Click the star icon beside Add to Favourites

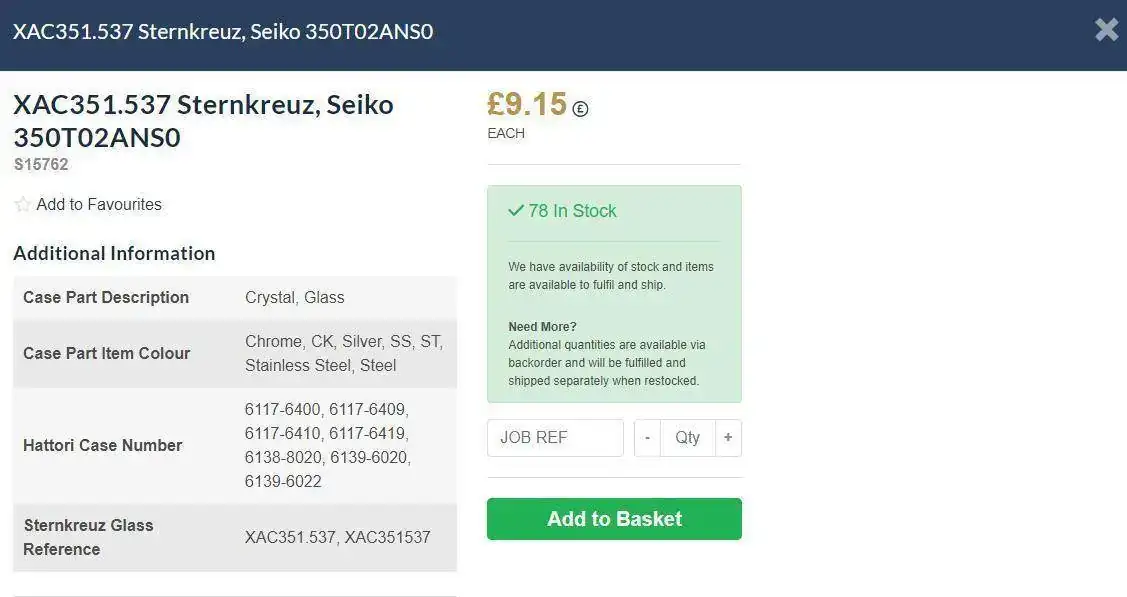click(x=22, y=205)
